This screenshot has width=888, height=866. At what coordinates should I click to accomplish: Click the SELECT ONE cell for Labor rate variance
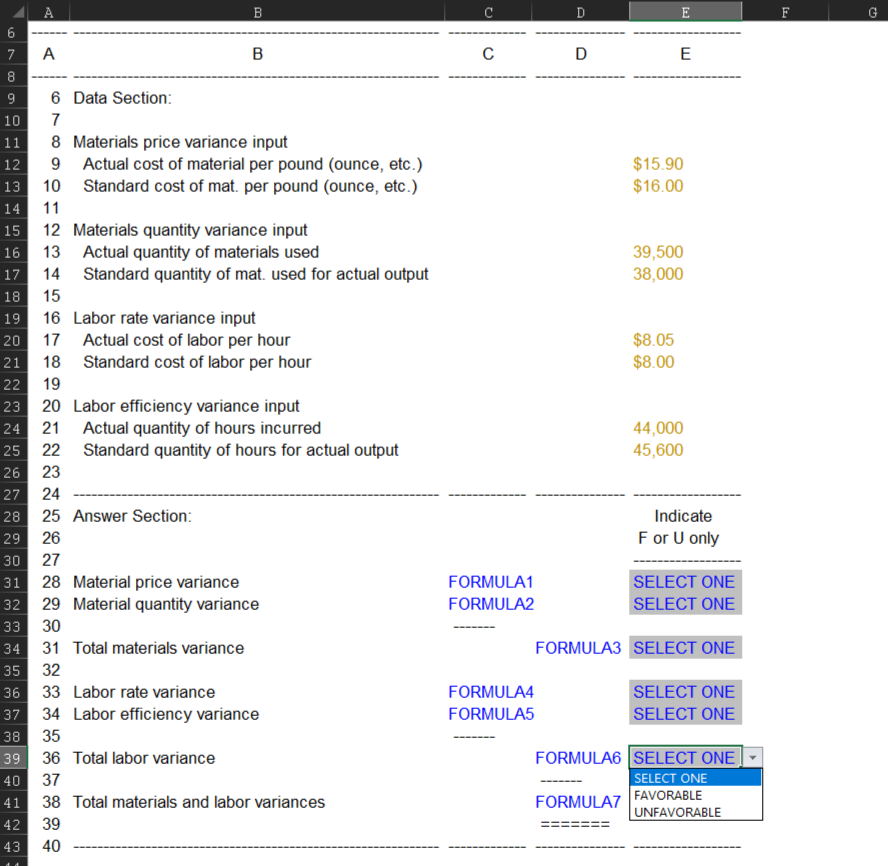pyautogui.click(x=684, y=692)
